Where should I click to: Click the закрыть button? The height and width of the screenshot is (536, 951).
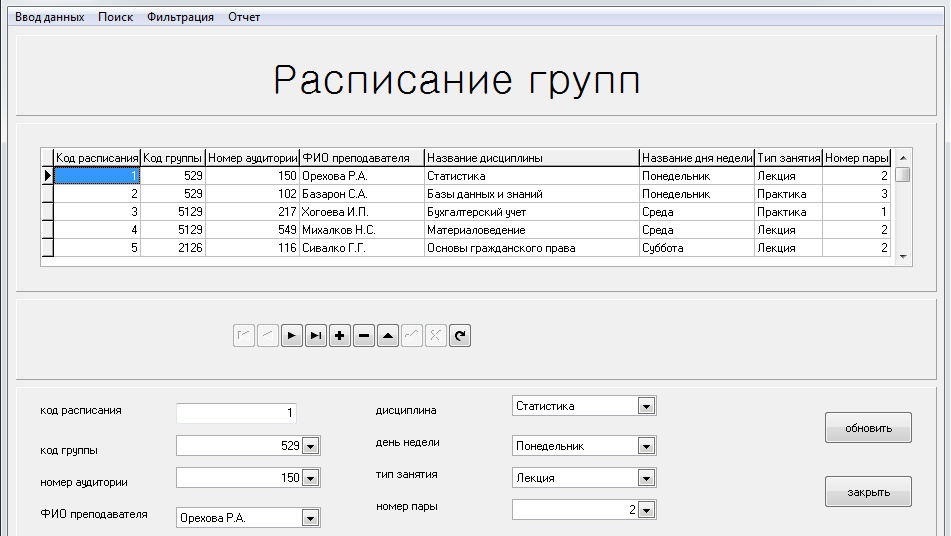[868, 492]
